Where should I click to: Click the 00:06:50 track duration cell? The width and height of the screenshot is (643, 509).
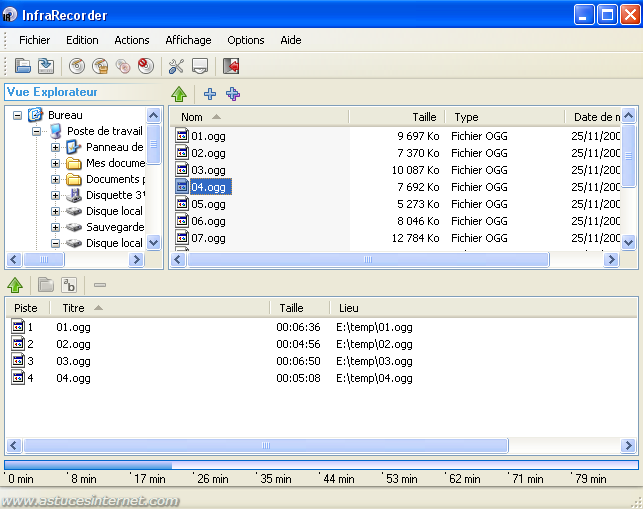298,361
